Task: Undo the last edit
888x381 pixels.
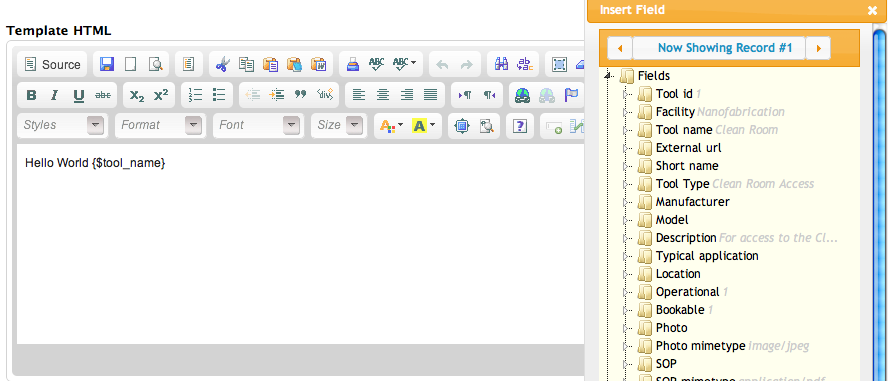Action: 442,65
